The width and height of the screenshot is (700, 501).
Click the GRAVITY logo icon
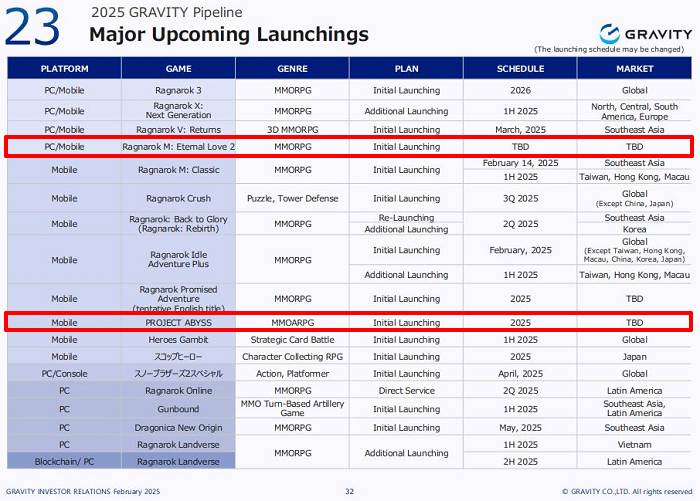[x=609, y=34]
